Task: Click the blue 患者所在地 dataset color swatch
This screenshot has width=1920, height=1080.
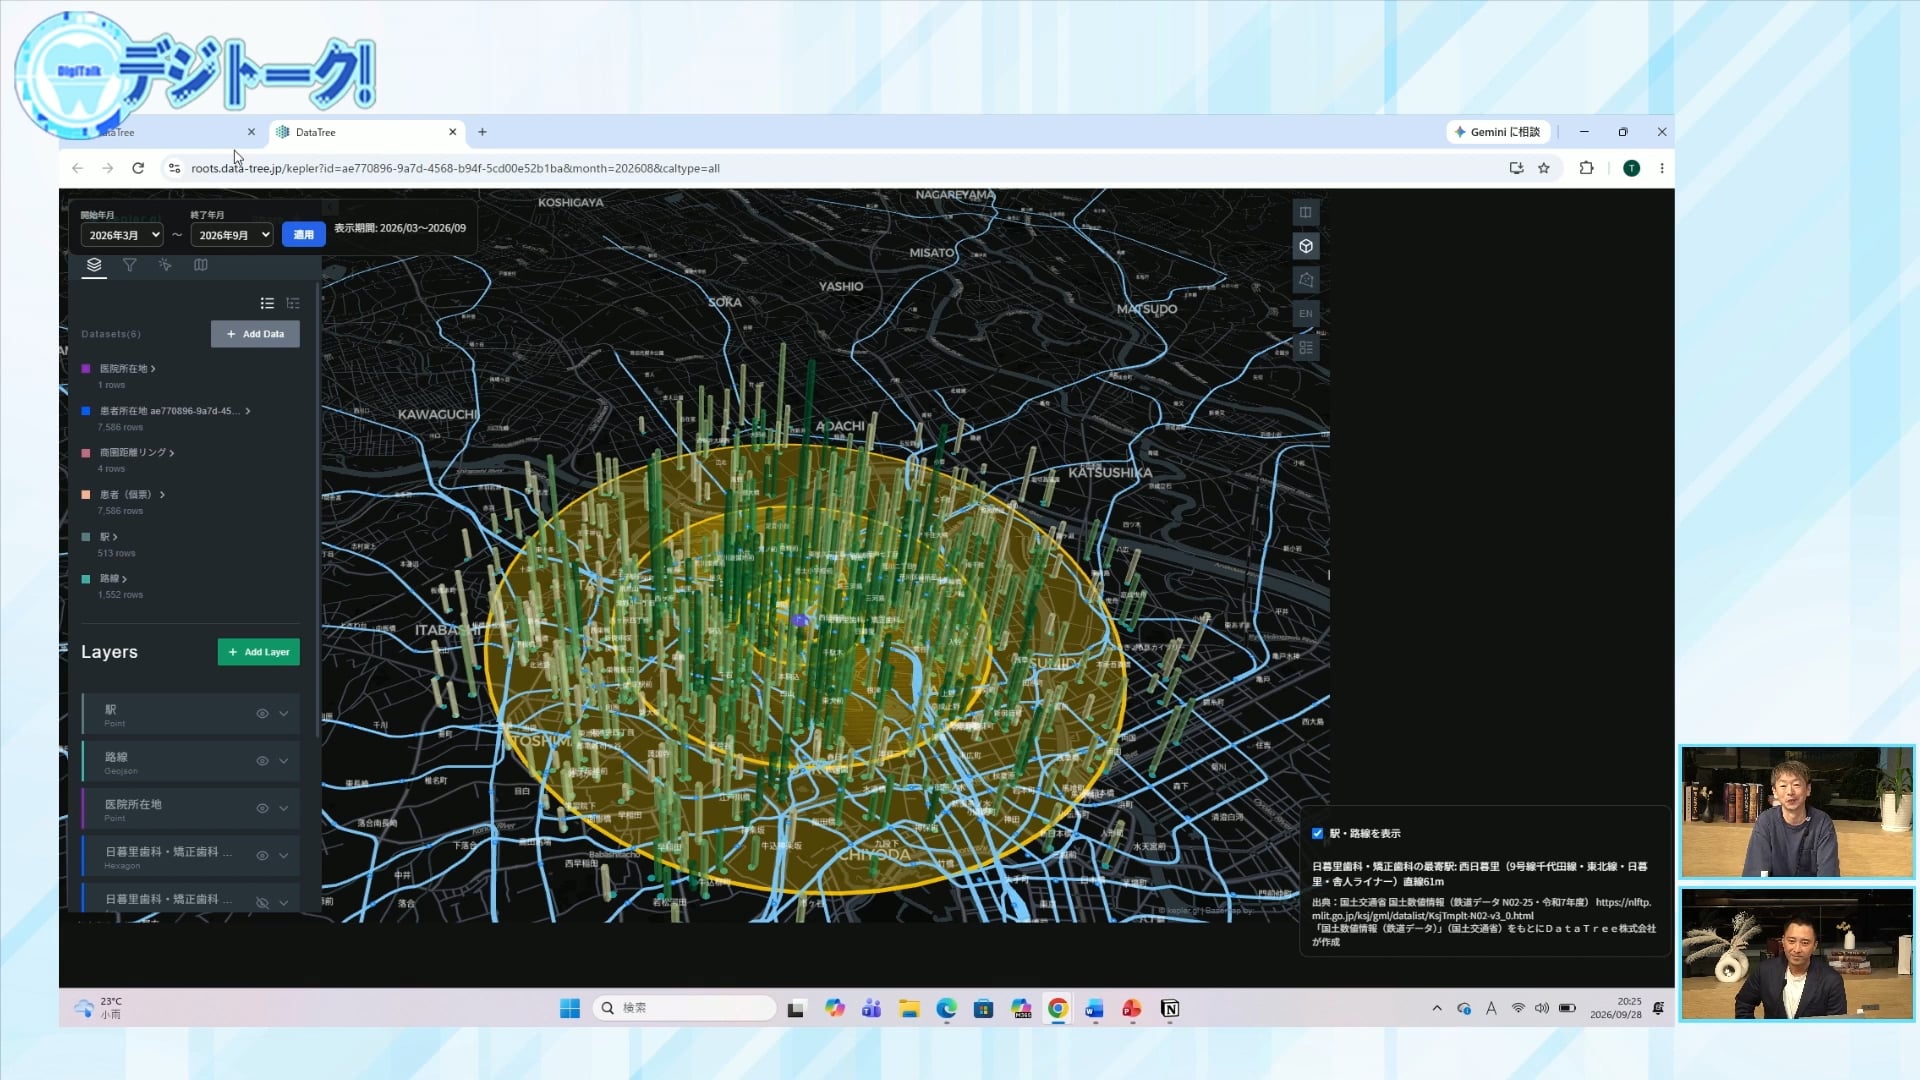Action: coord(86,411)
